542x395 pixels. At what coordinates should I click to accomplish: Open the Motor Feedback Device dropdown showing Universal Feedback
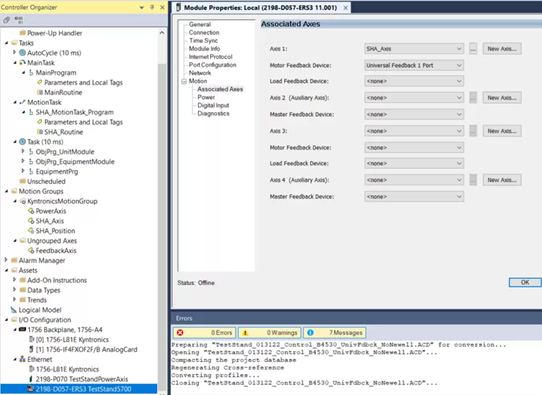(x=414, y=65)
